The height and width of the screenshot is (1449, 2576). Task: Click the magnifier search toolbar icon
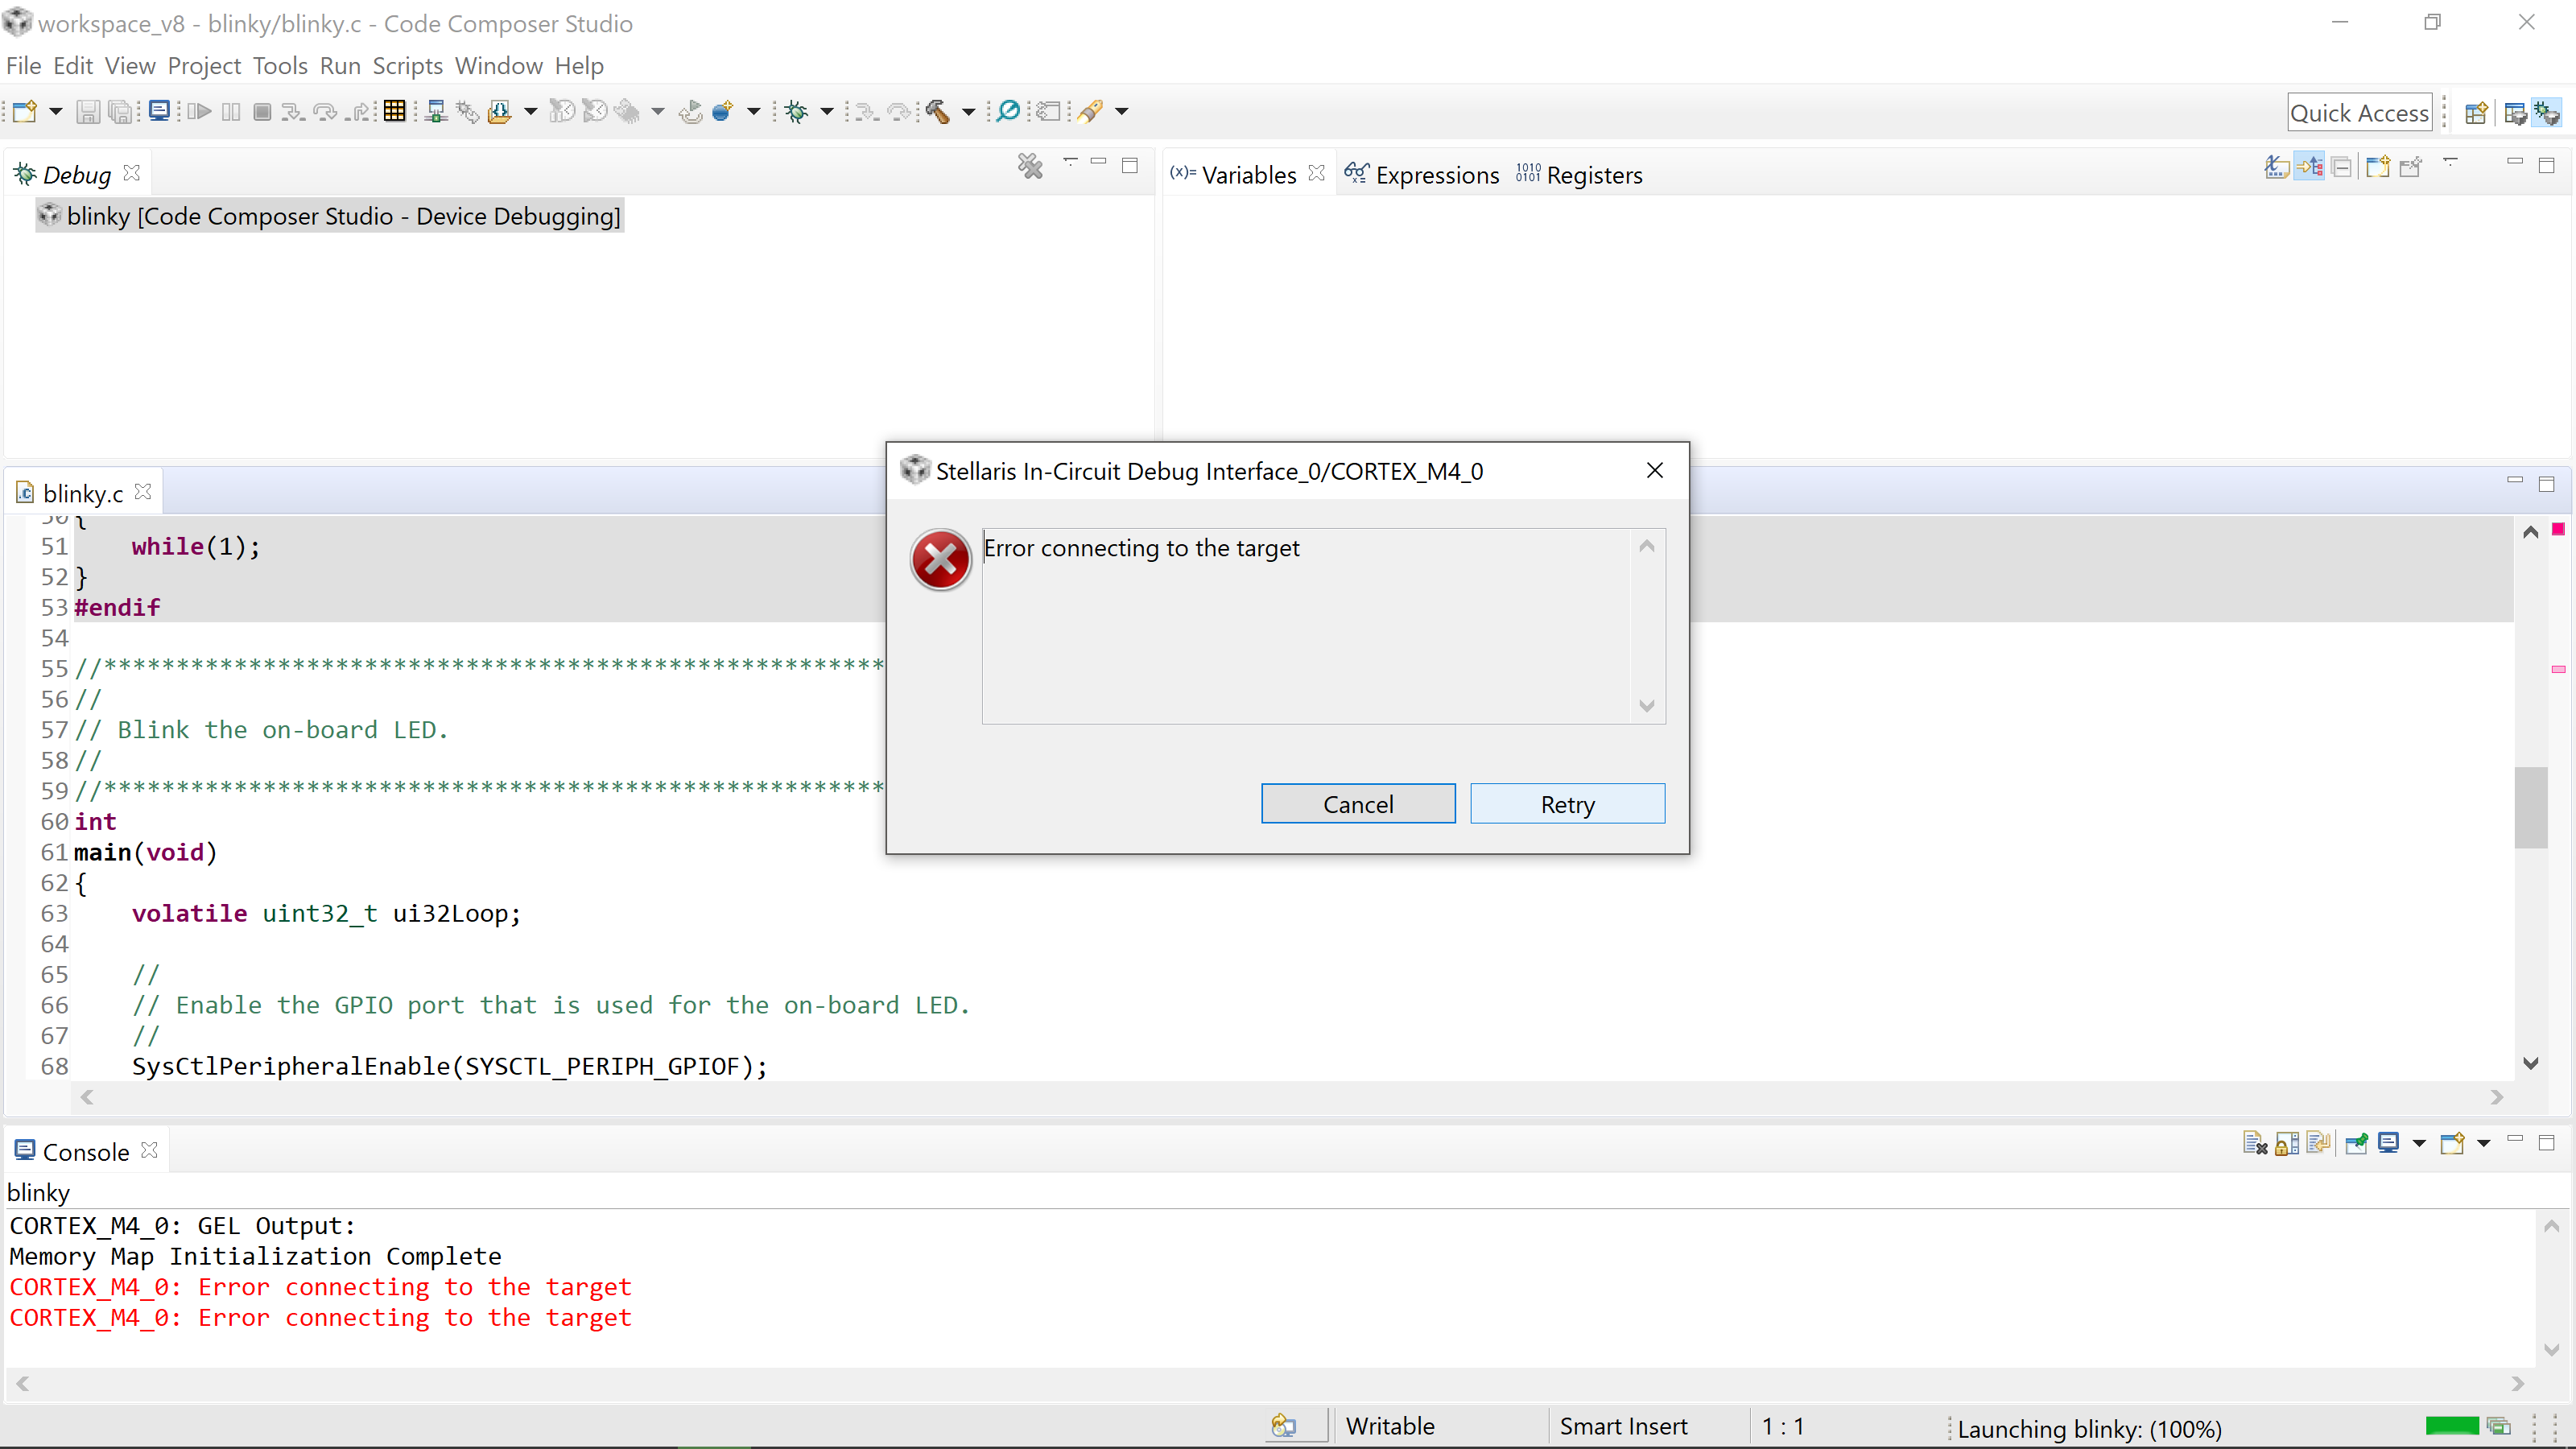pyautogui.click(x=1009, y=111)
